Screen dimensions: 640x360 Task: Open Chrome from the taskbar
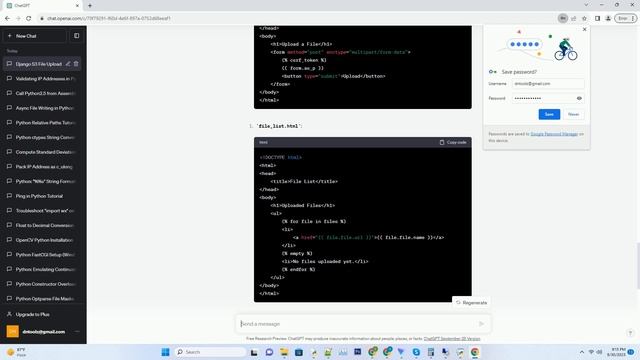pos(475,352)
